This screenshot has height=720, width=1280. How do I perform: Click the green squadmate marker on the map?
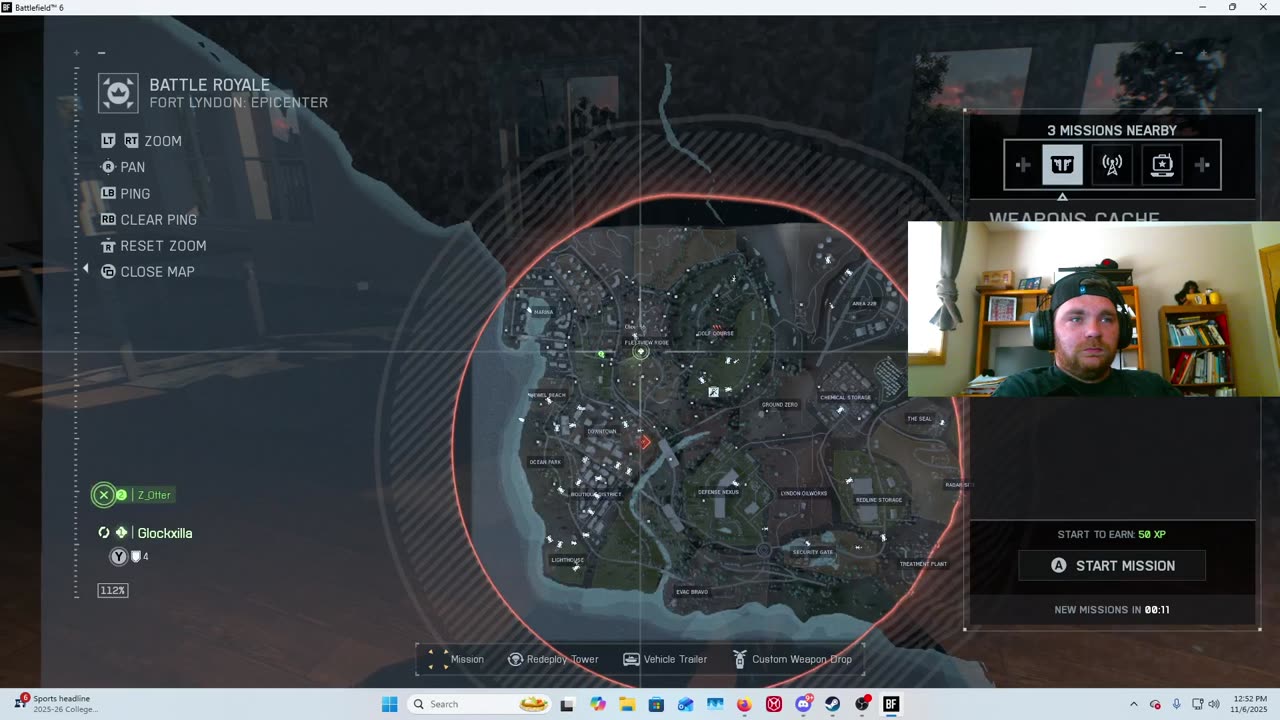[x=601, y=354]
